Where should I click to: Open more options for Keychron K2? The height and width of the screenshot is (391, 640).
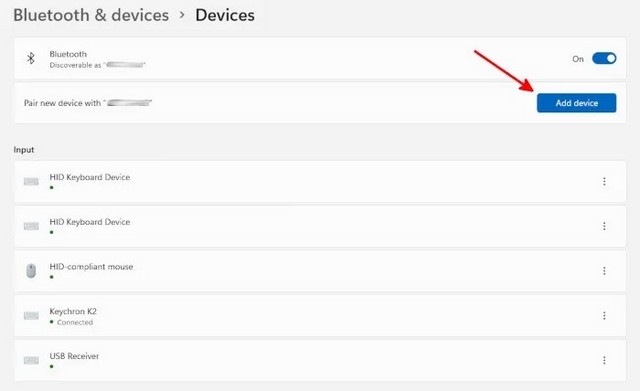(604, 315)
